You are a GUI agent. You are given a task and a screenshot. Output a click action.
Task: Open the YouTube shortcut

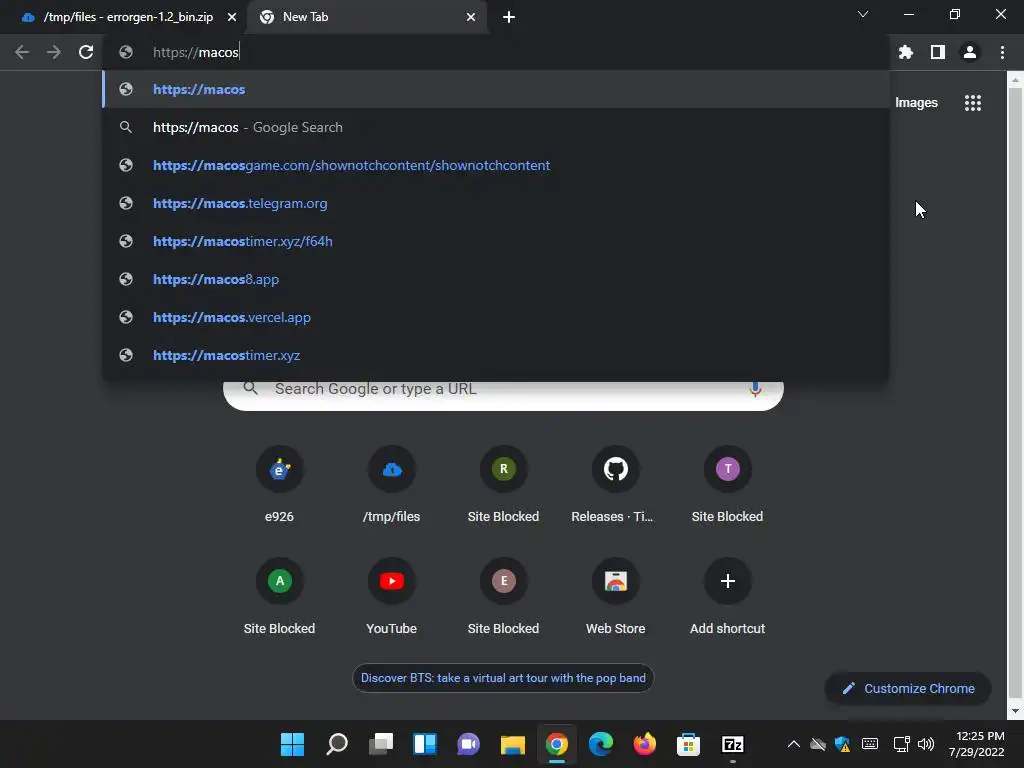coord(392,597)
